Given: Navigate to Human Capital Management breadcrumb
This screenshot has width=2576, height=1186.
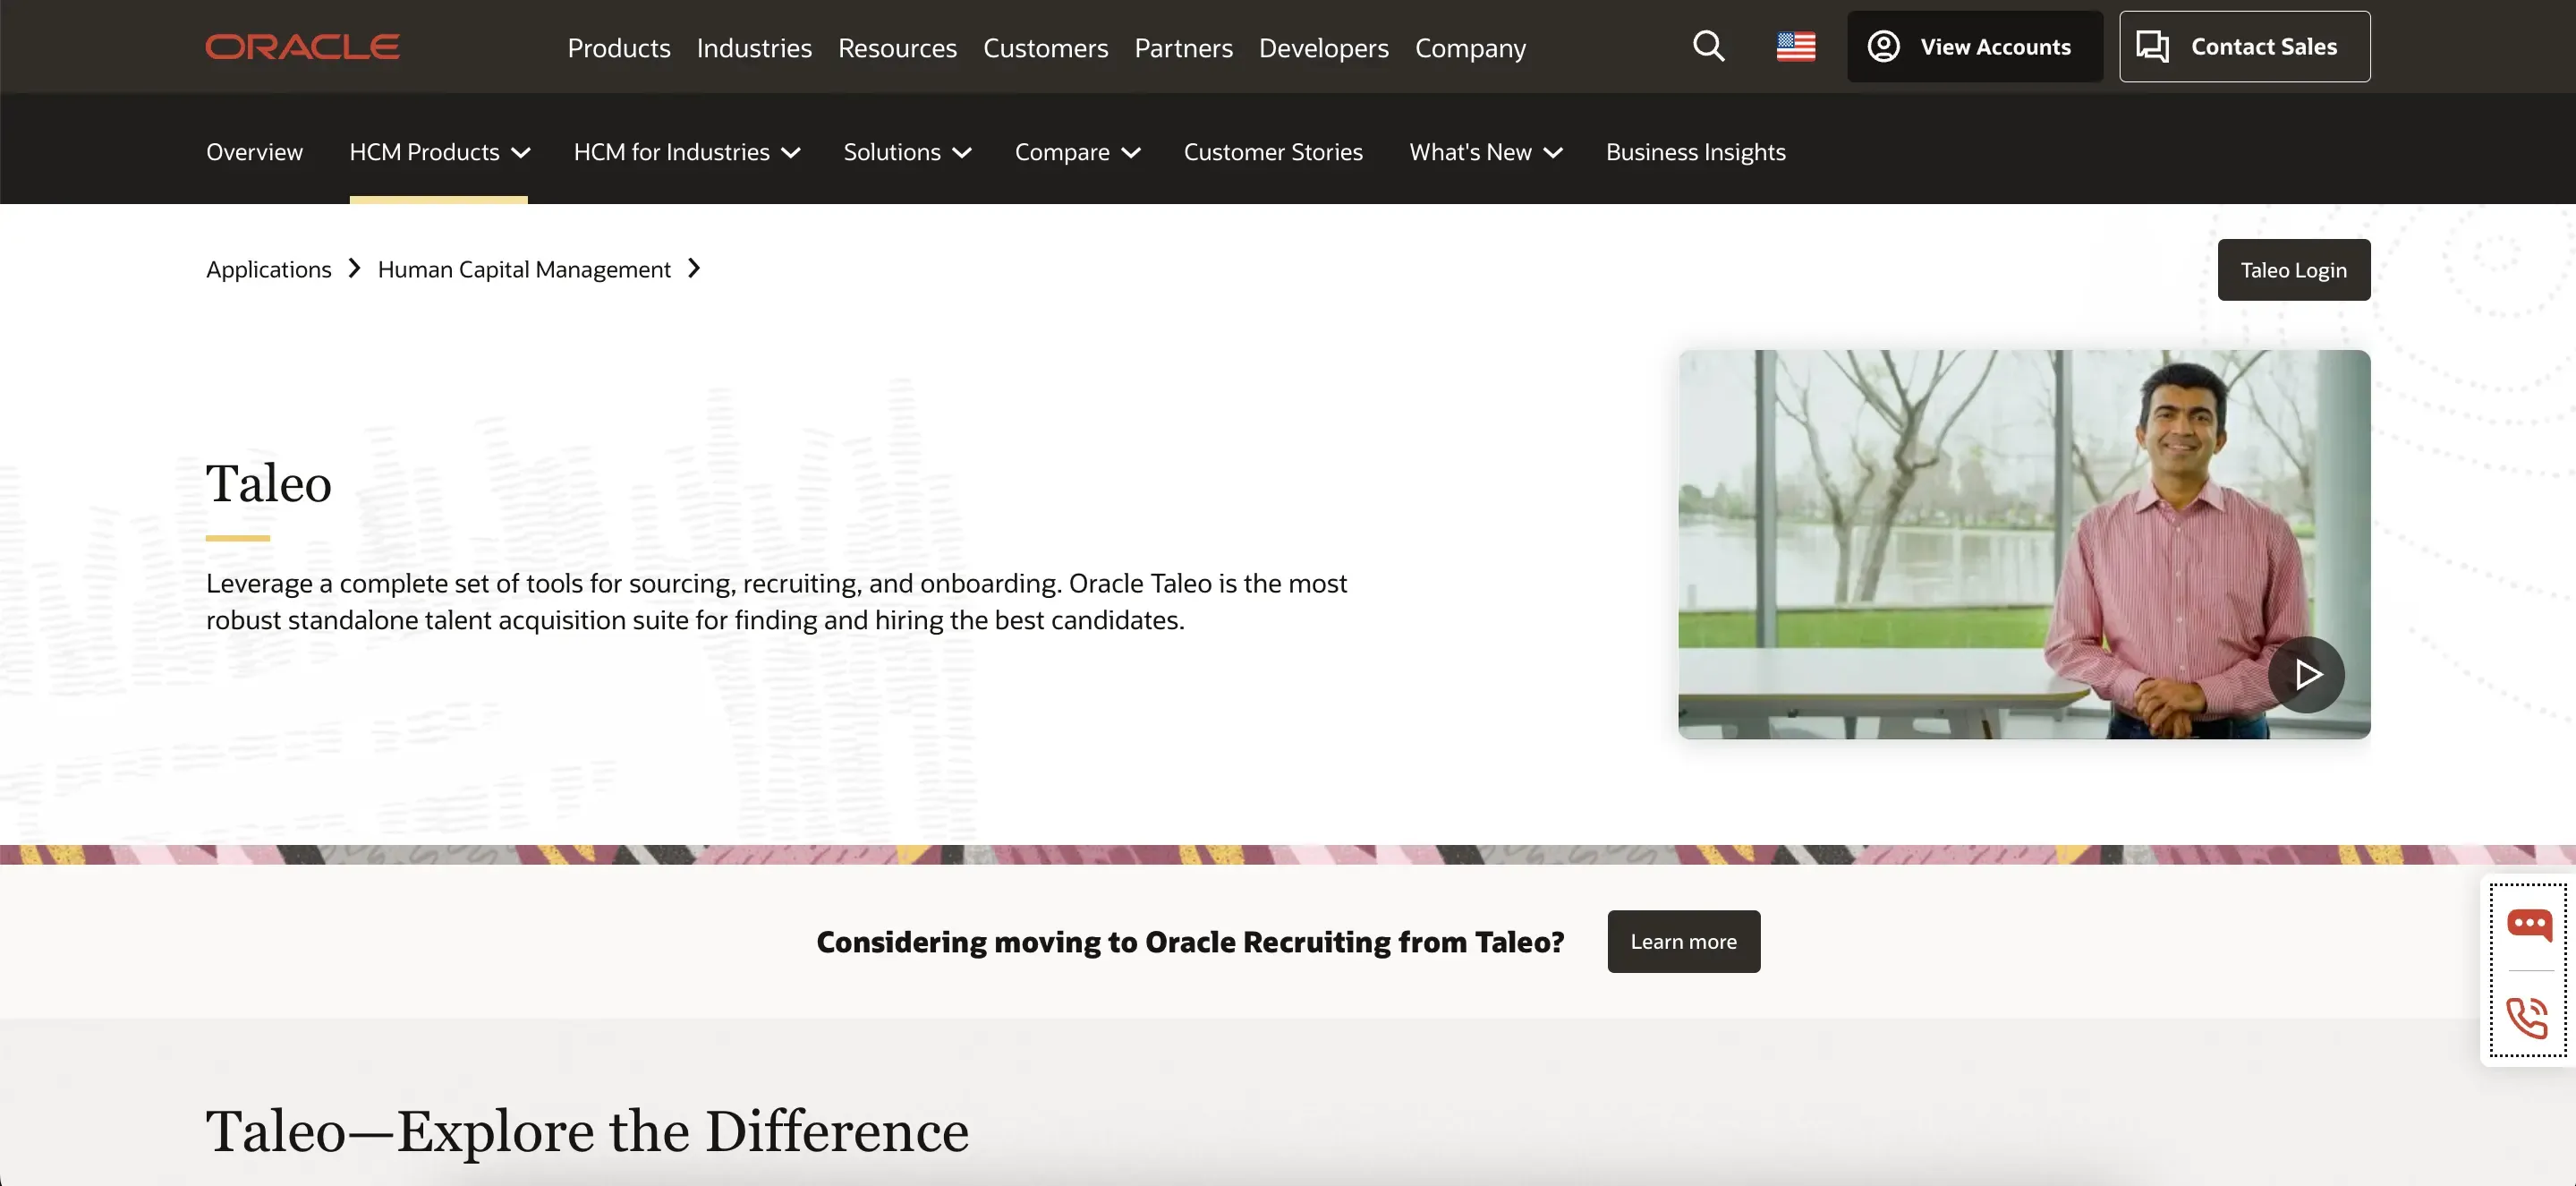Looking at the screenshot, I should tap(523, 269).
